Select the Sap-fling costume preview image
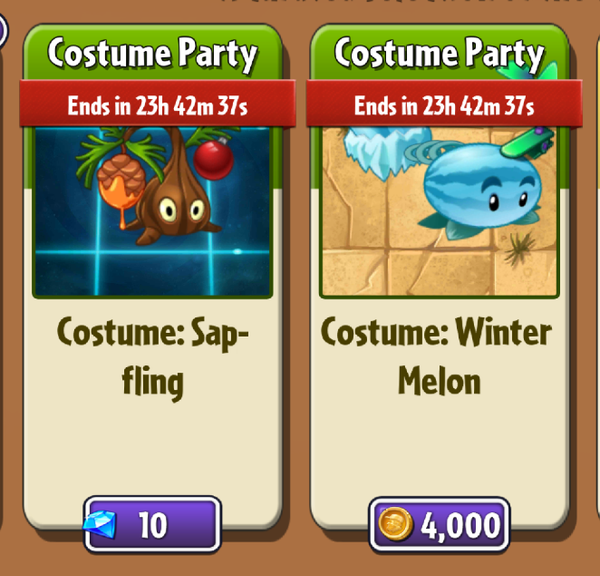The image size is (600, 576). pyautogui.click(x=152, y=212)
